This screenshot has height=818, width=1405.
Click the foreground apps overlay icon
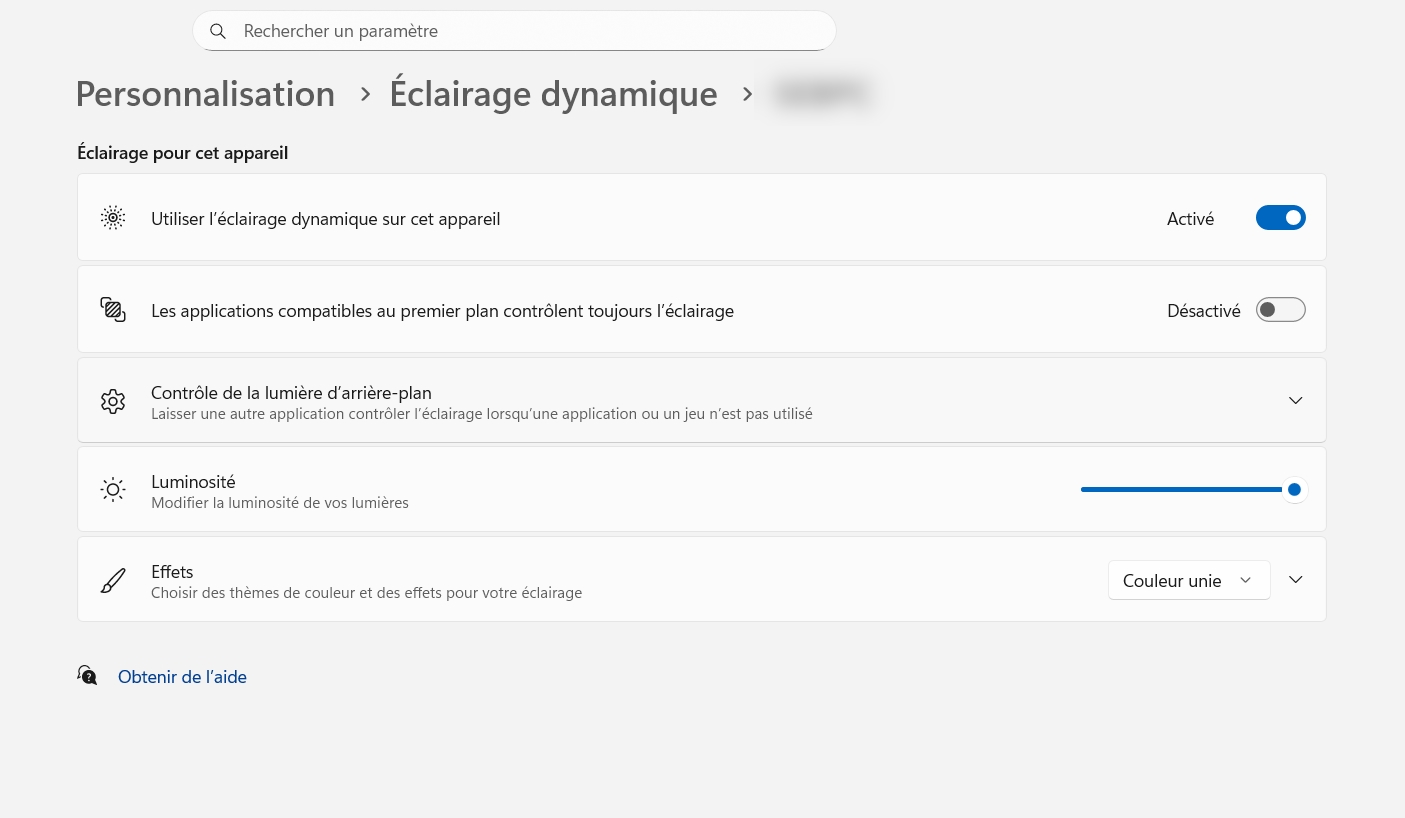click(113, 310)
